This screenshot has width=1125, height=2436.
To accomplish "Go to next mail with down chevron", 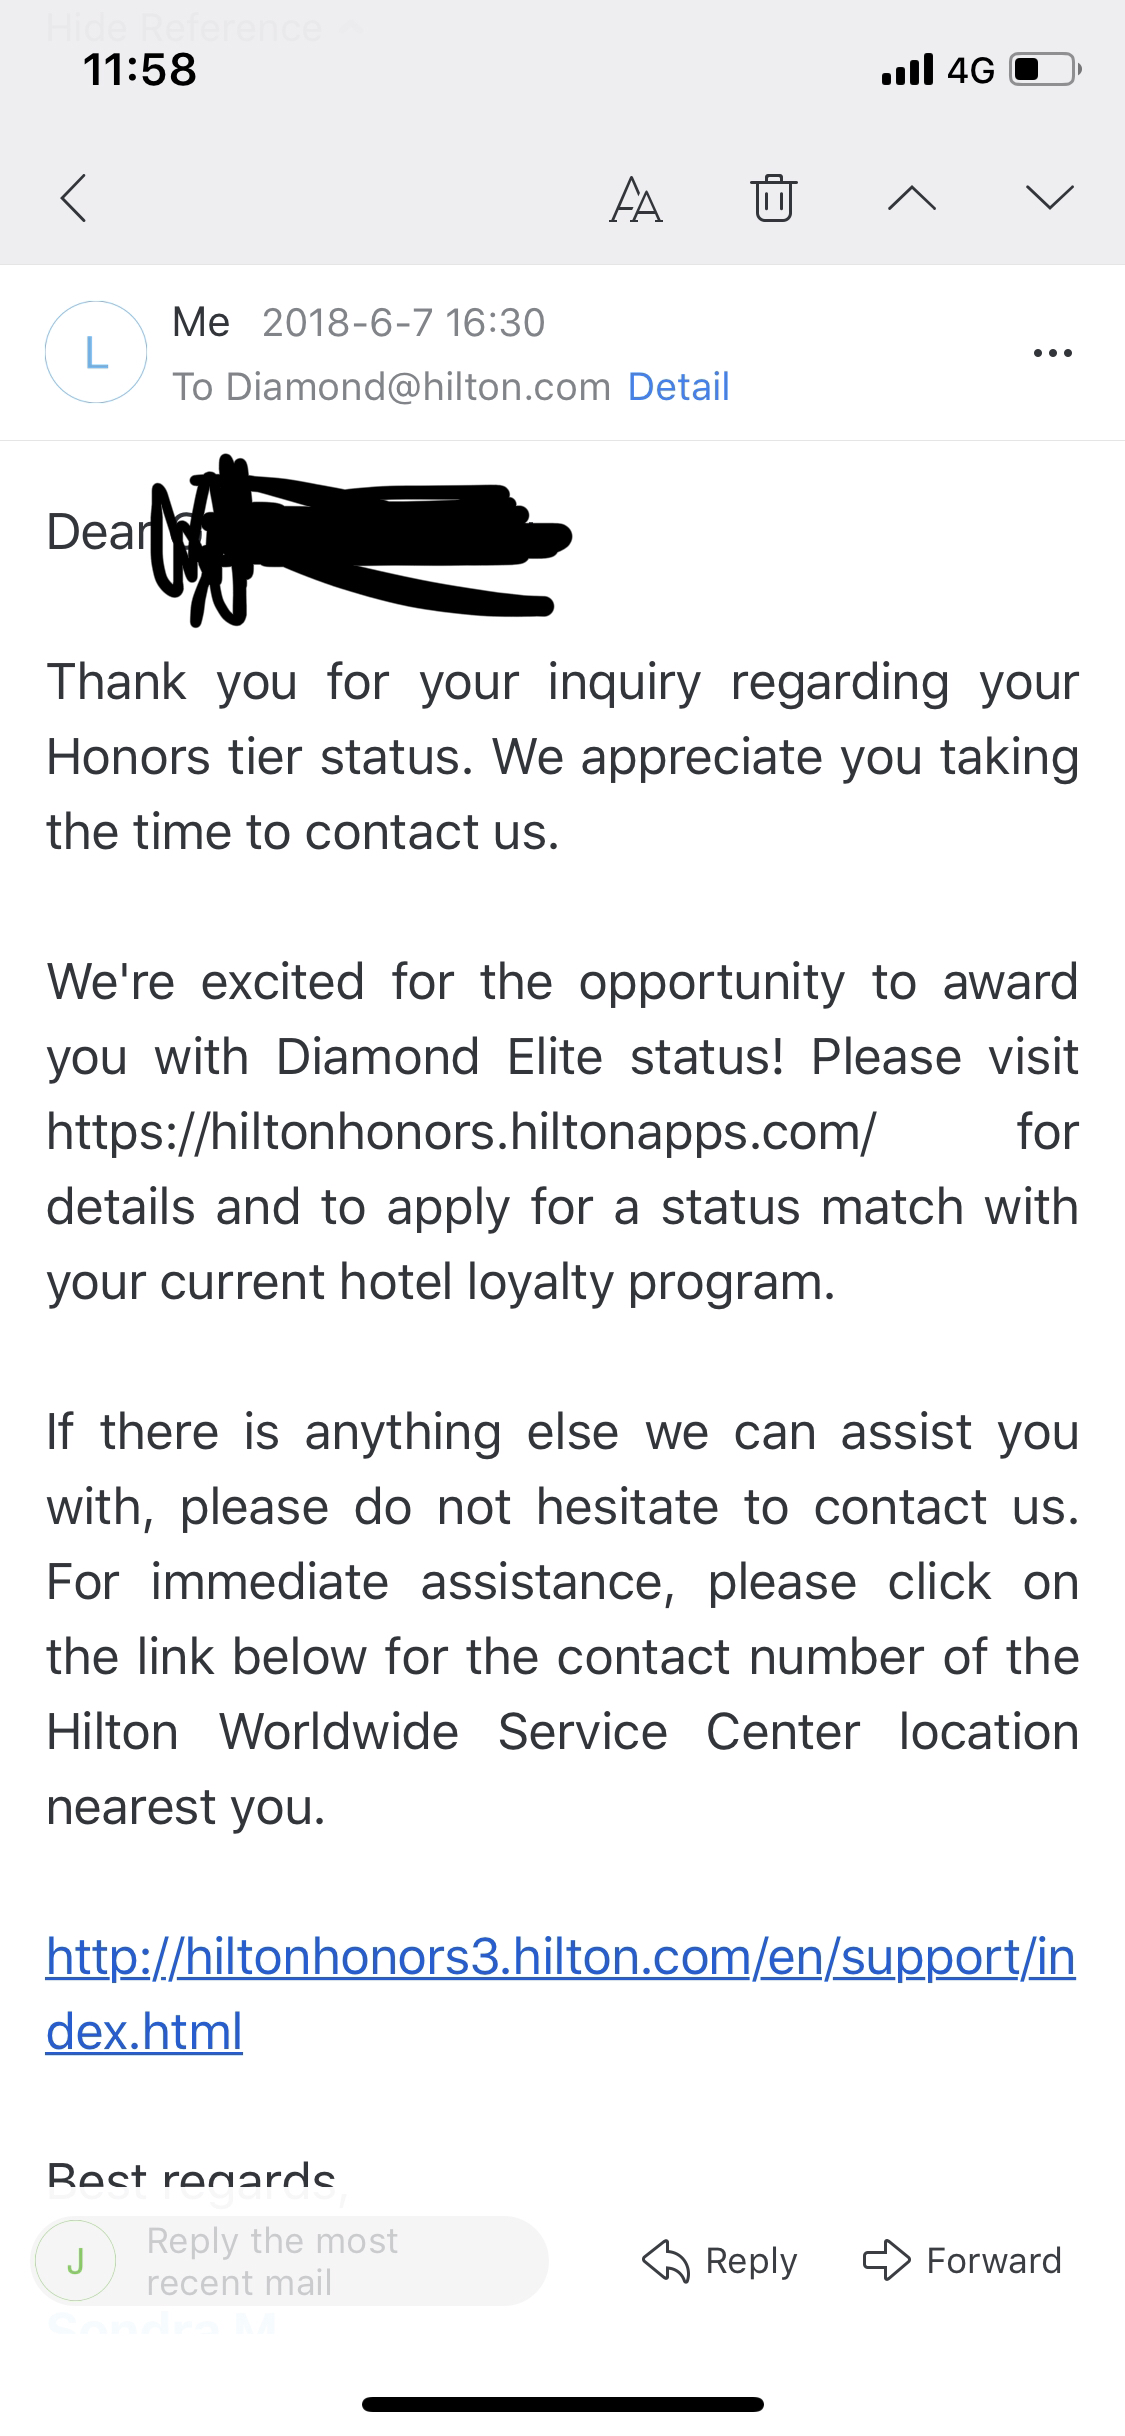I will click(x=1049, y=197).
